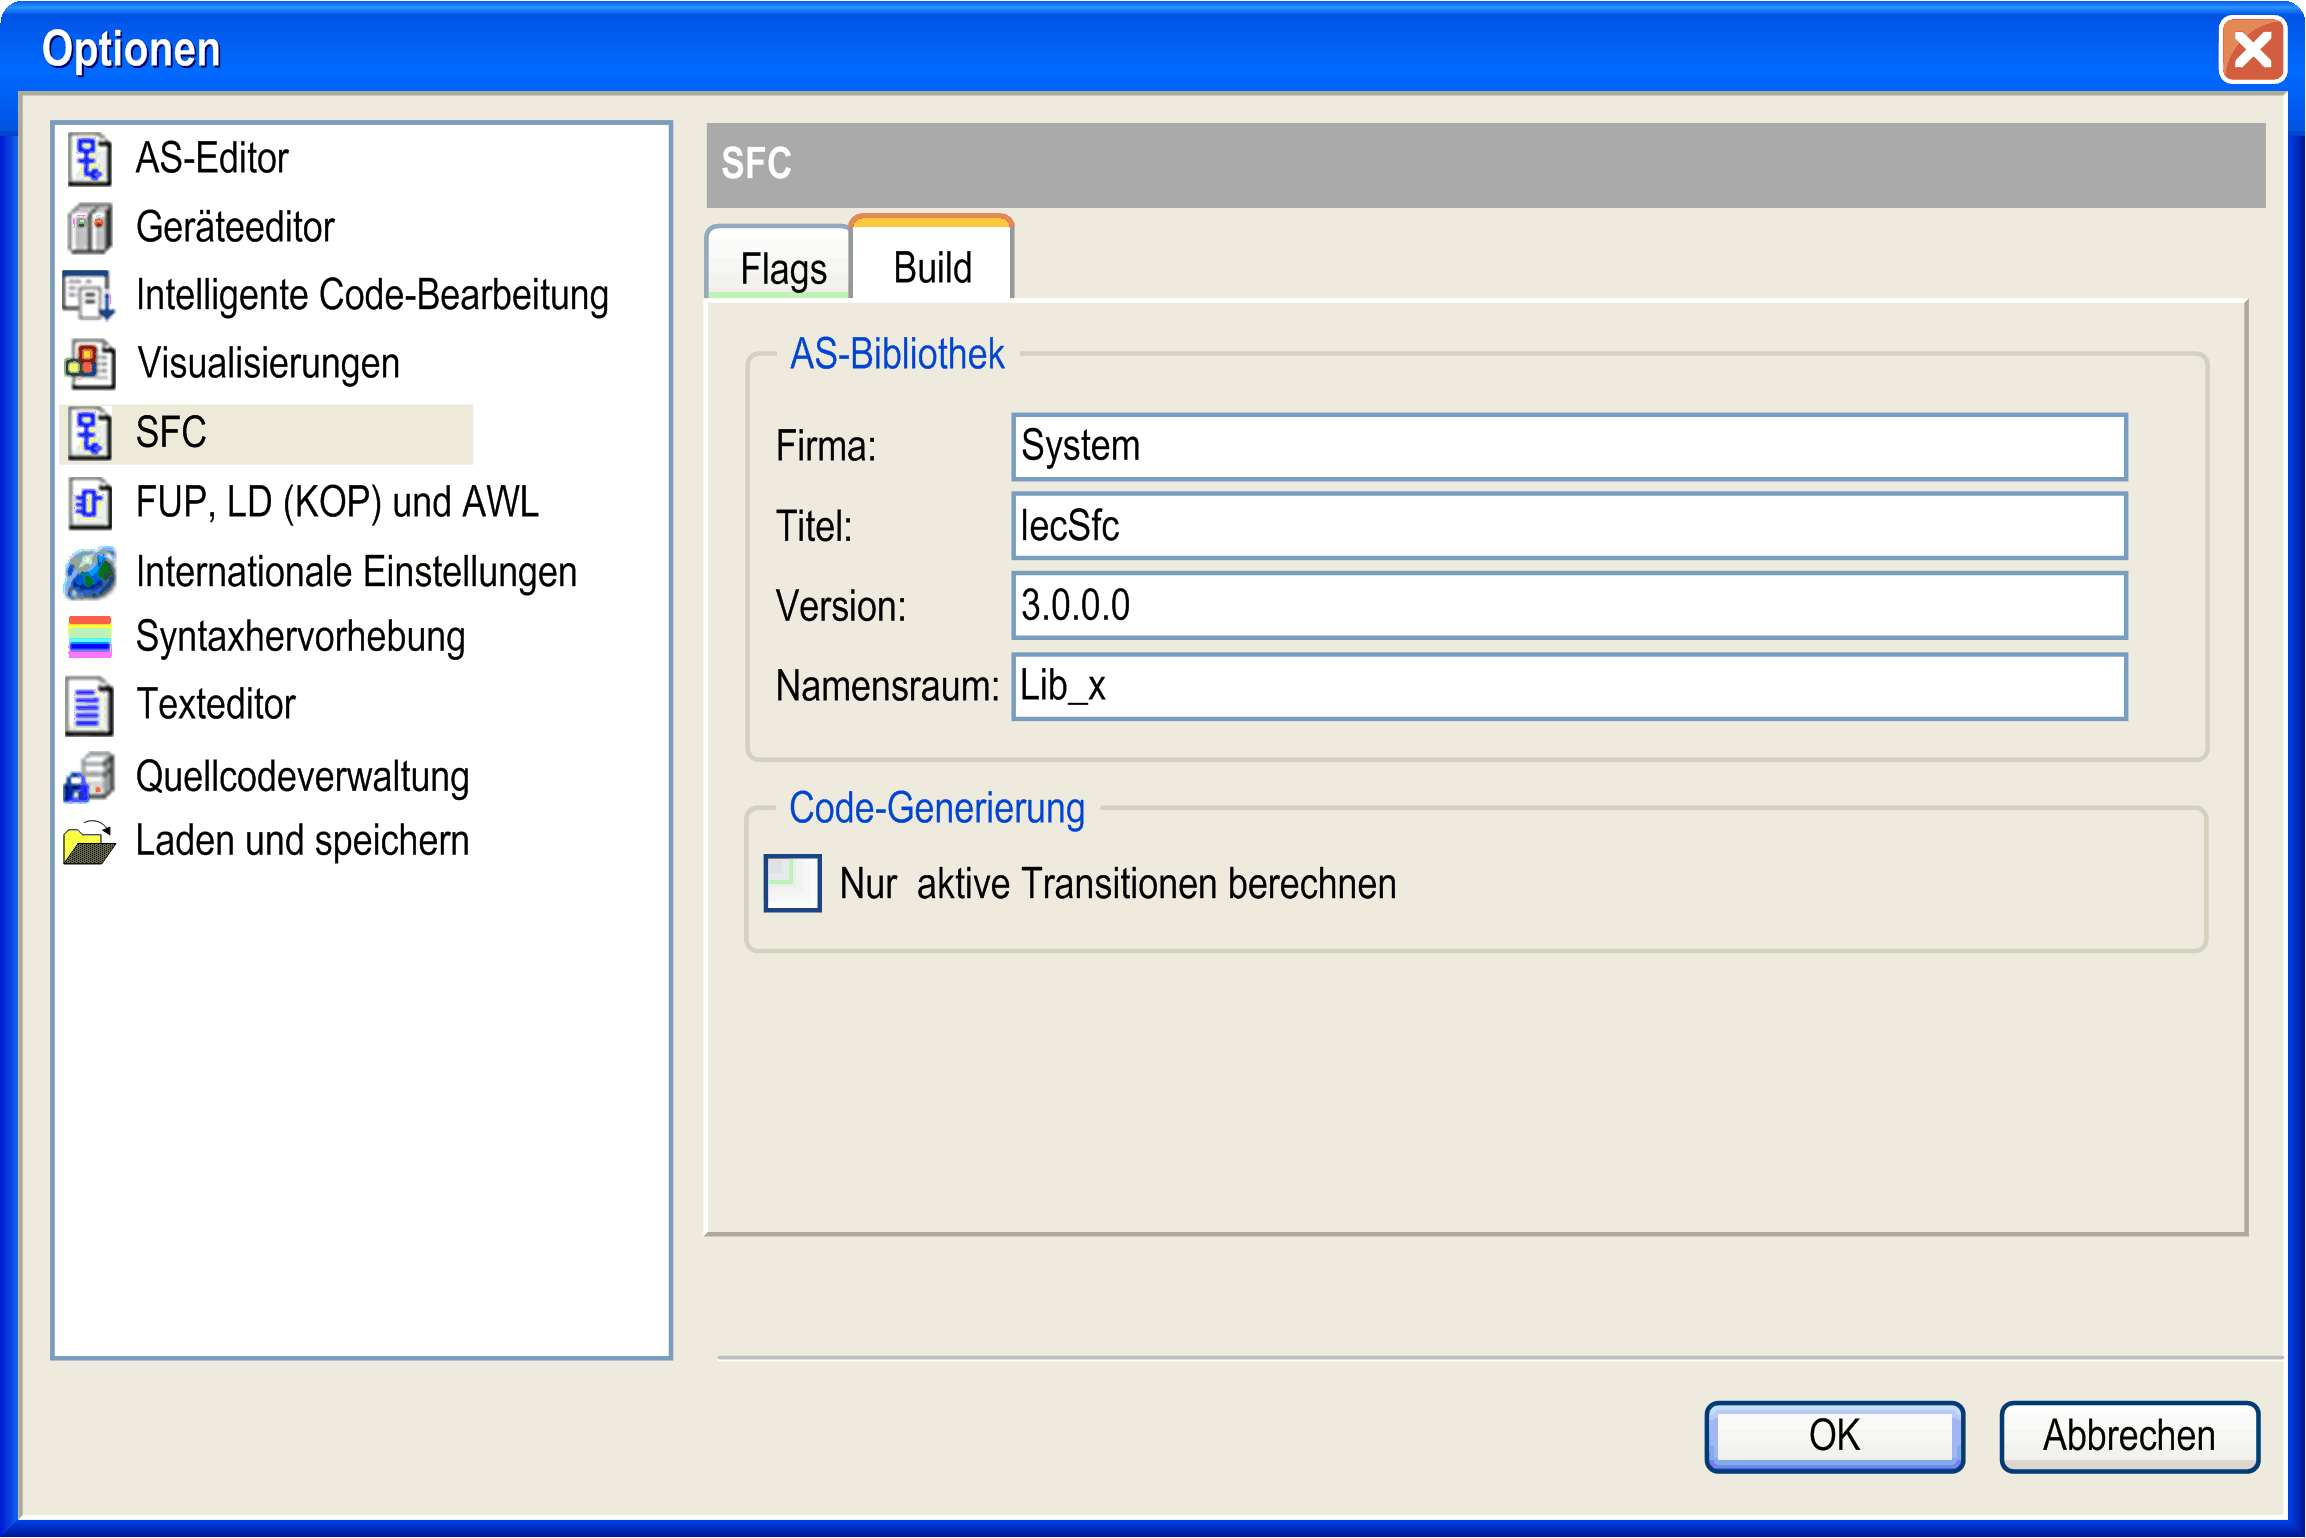This screenshot has width=2306, height=1538.
Task: Click the AS-Editor icon in the sidebar
Action: pyautogui.click(x=90, y=159)
